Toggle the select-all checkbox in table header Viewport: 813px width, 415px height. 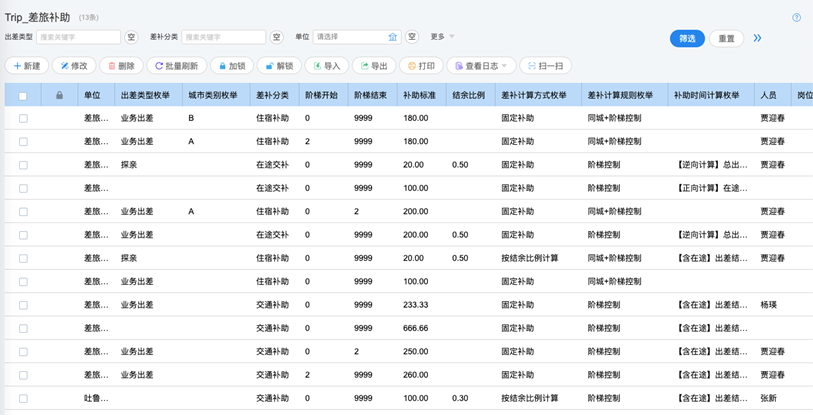click(x=23, y=96)
